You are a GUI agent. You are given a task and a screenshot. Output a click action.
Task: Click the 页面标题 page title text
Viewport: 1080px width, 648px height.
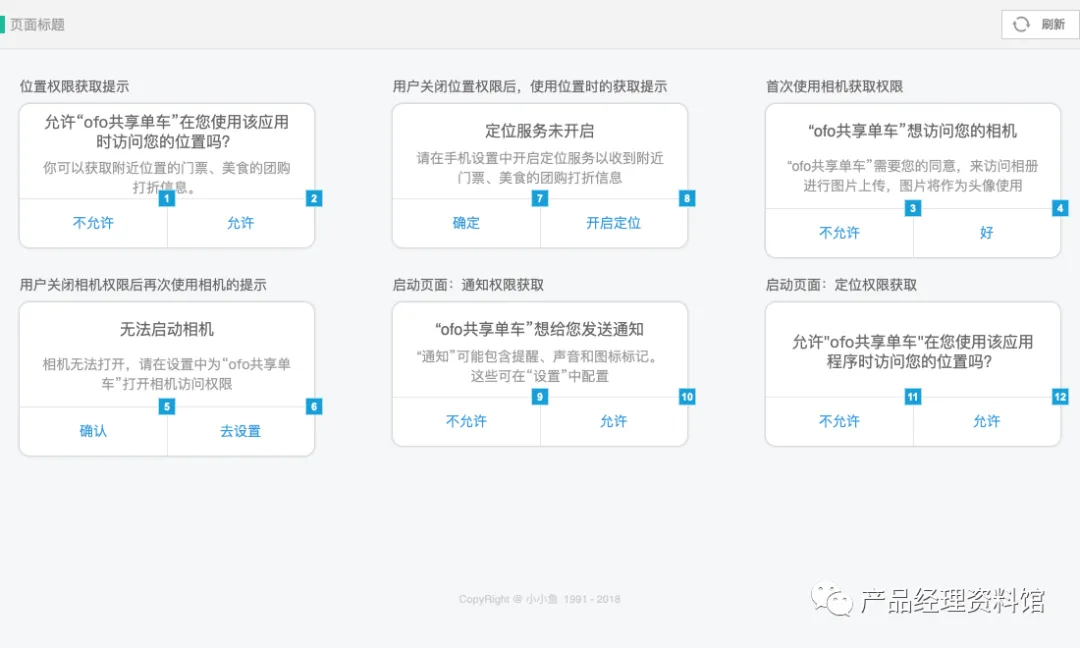(37, 25)
